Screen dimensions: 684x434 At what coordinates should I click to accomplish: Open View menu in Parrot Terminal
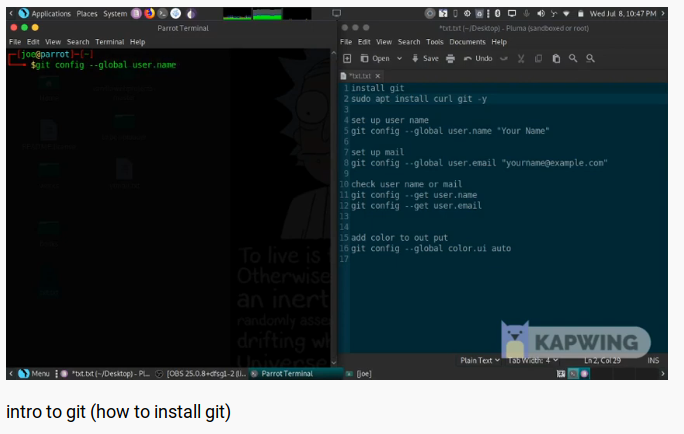pos(53,42)
